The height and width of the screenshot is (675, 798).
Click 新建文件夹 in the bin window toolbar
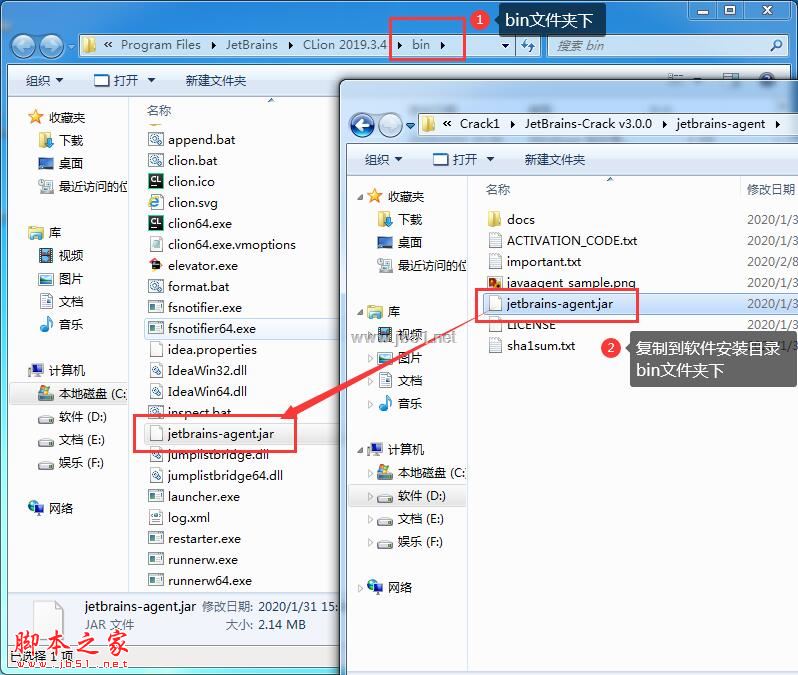[x=216, y=80]
